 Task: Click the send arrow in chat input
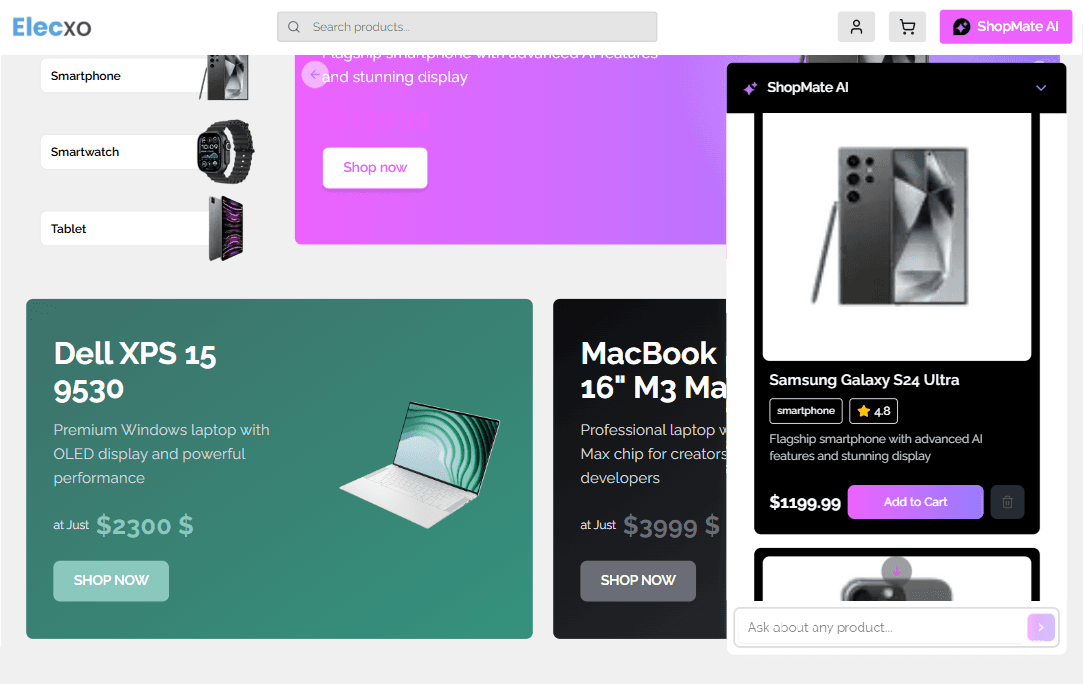1041,627
